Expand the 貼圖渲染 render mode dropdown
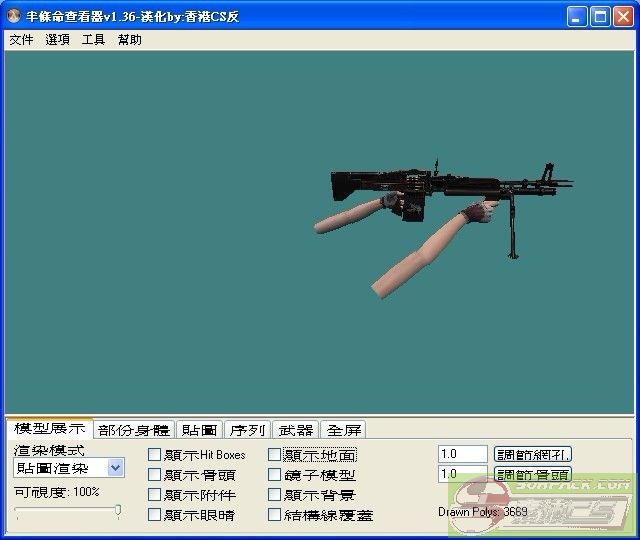Screen dimensions: 640x540 [115, 468]
